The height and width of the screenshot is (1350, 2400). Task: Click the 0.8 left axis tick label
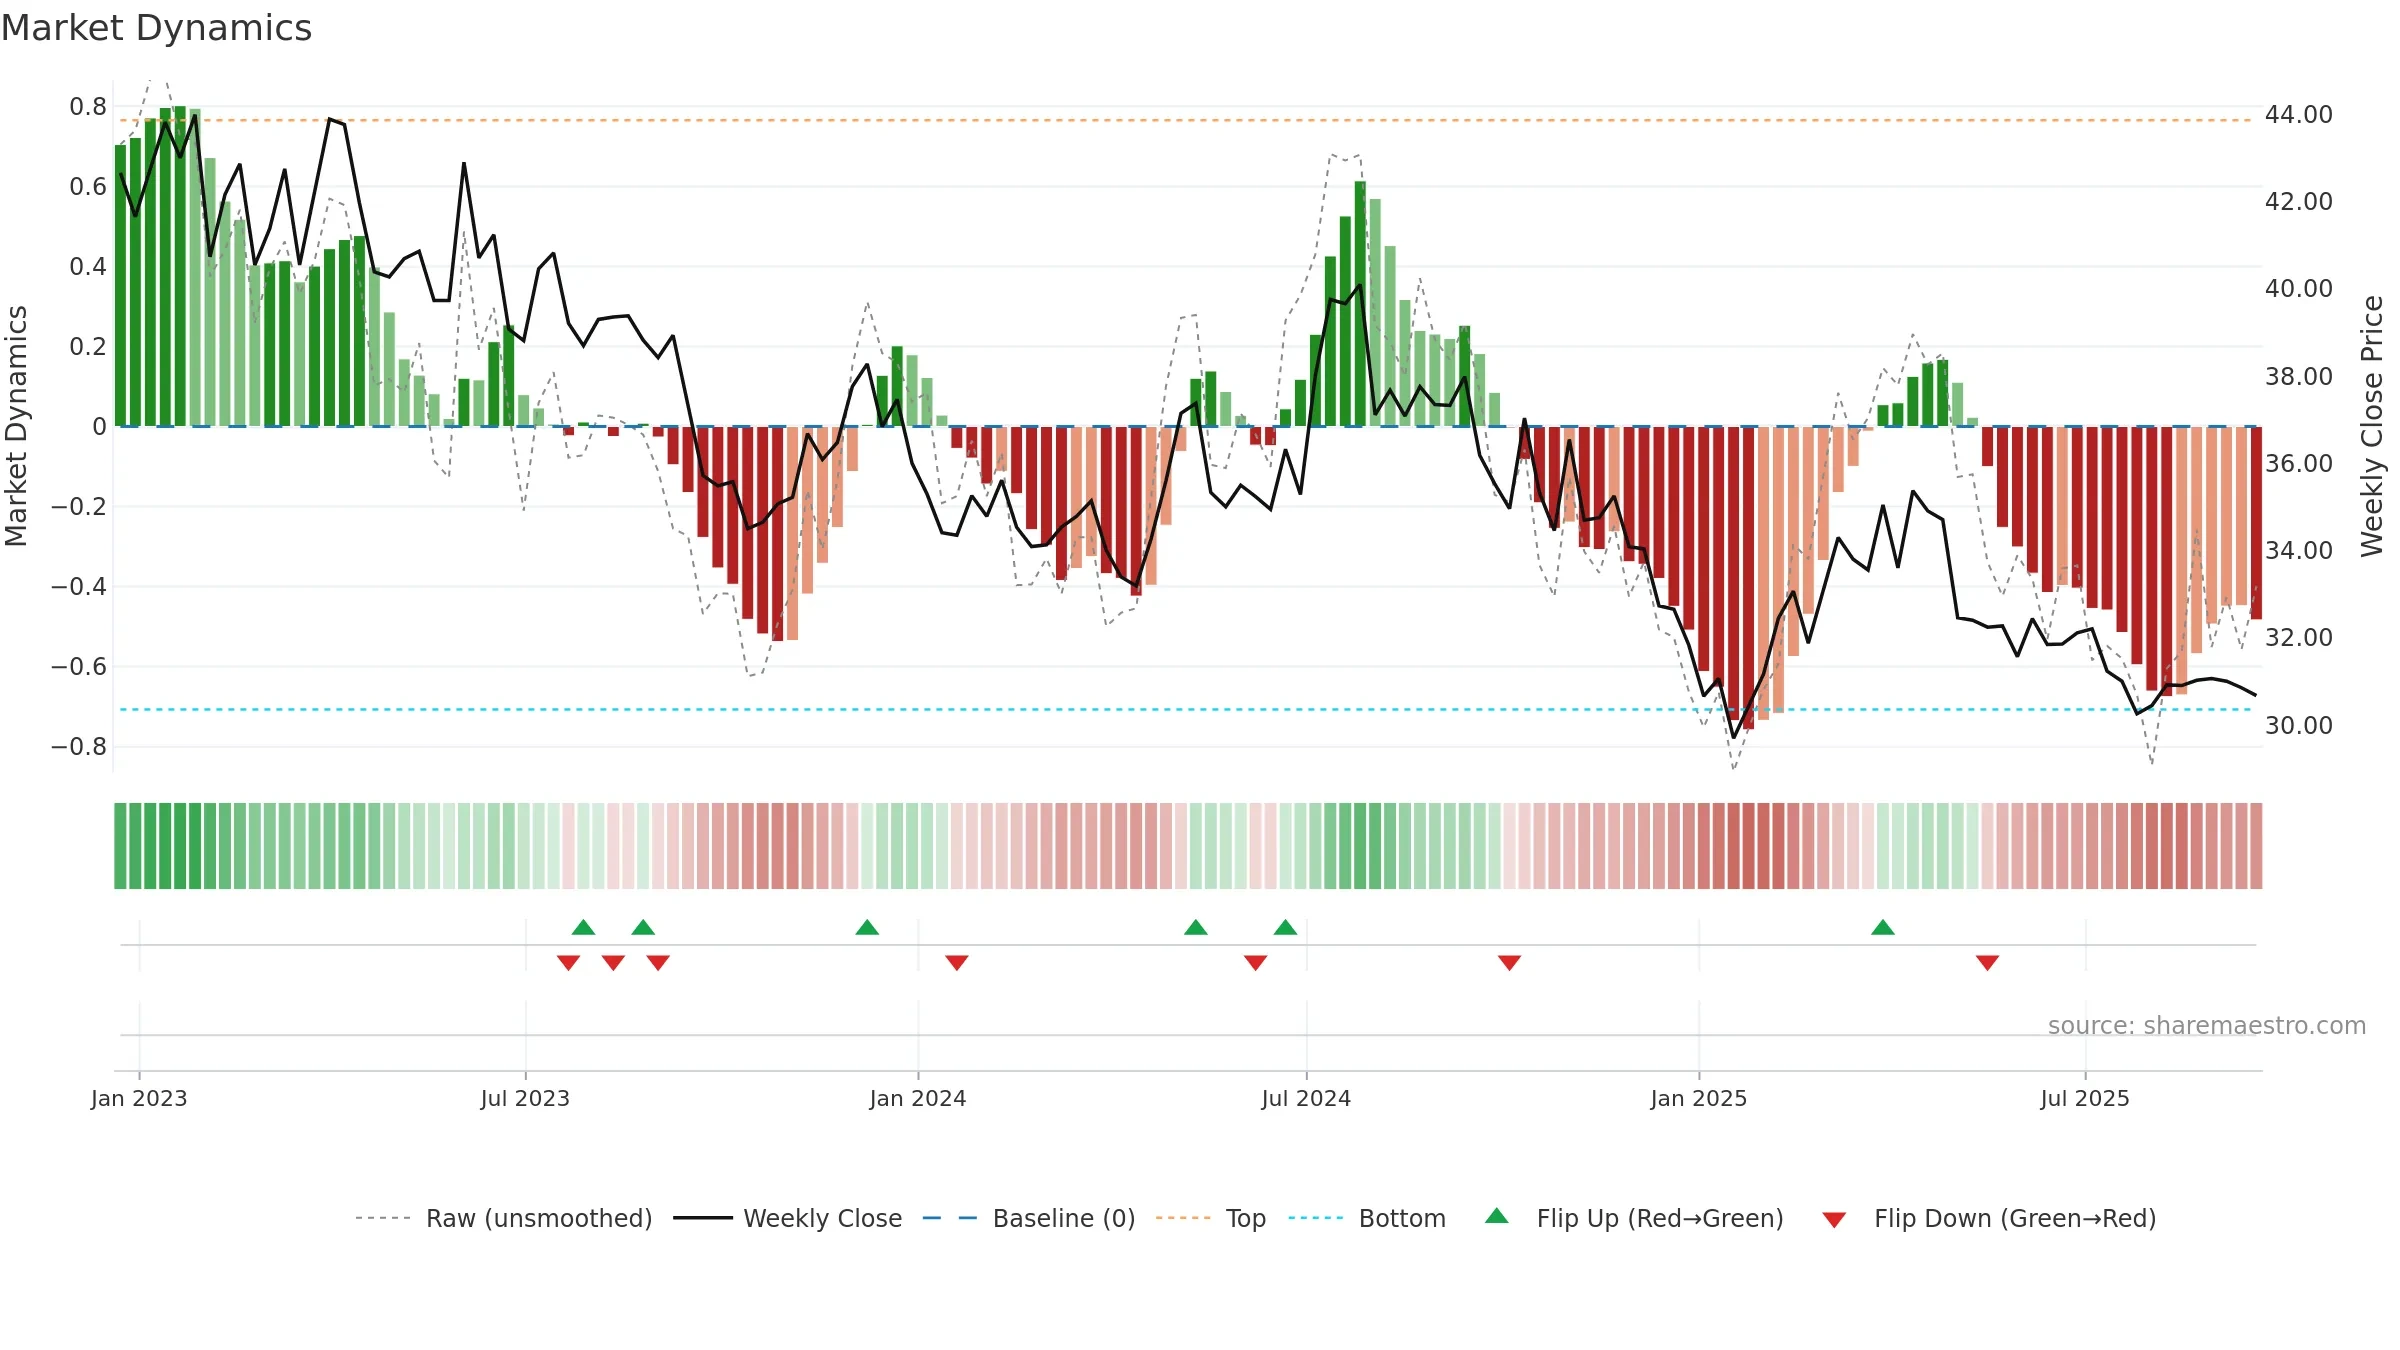pos(88,107)
